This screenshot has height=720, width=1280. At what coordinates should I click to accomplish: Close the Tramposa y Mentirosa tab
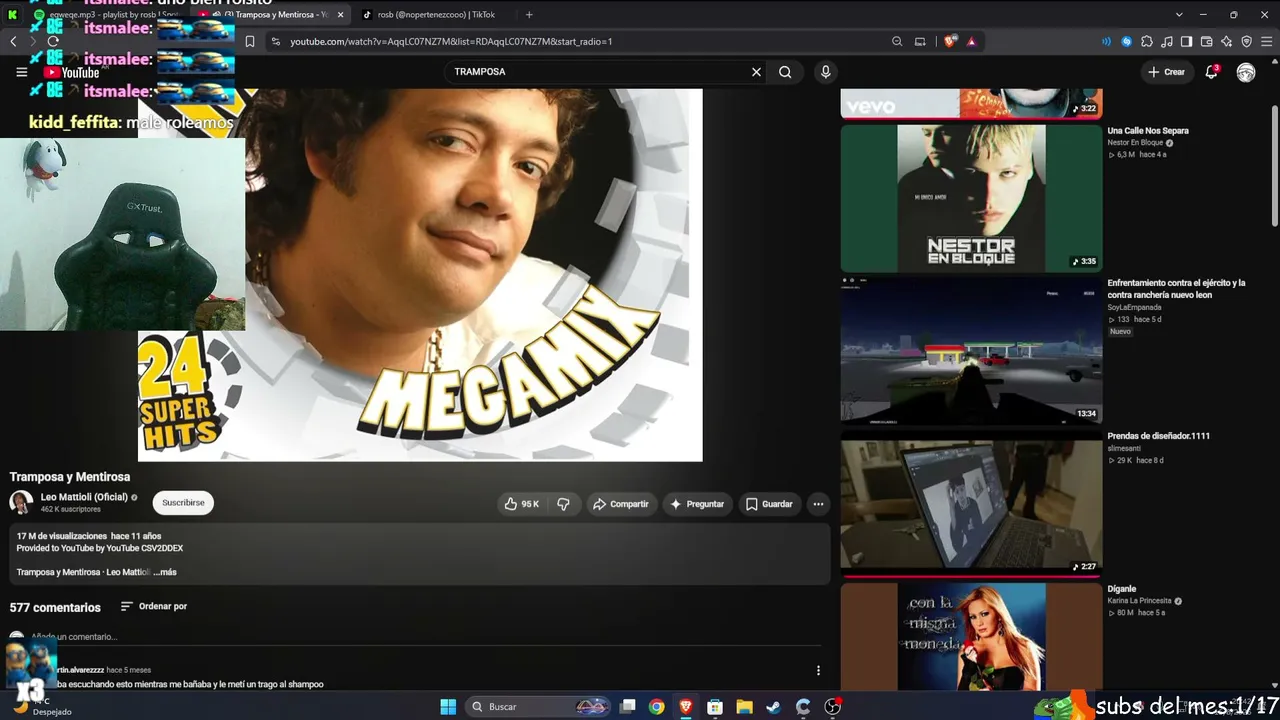341,15
